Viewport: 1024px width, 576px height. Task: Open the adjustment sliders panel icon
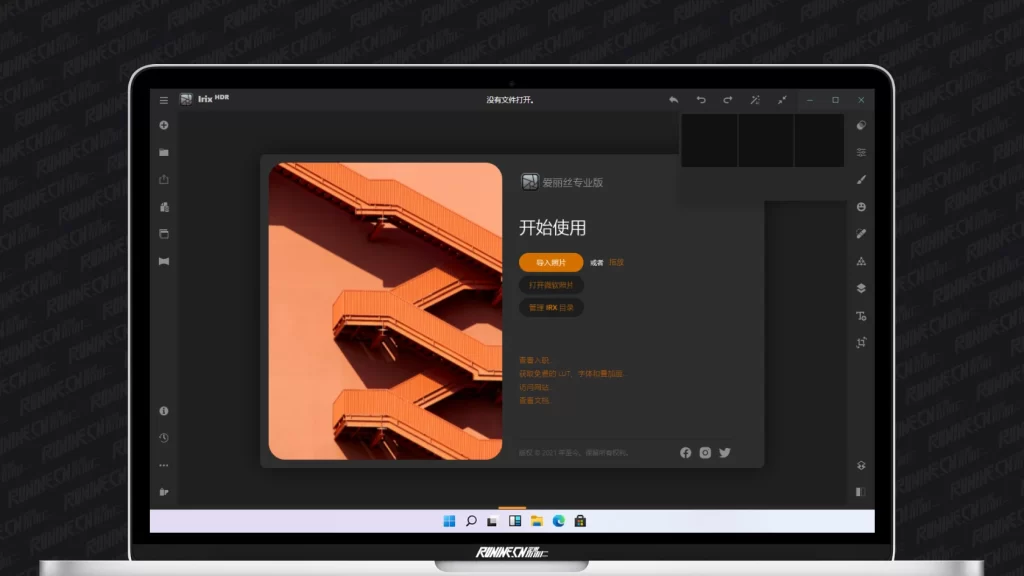point(861,153)
